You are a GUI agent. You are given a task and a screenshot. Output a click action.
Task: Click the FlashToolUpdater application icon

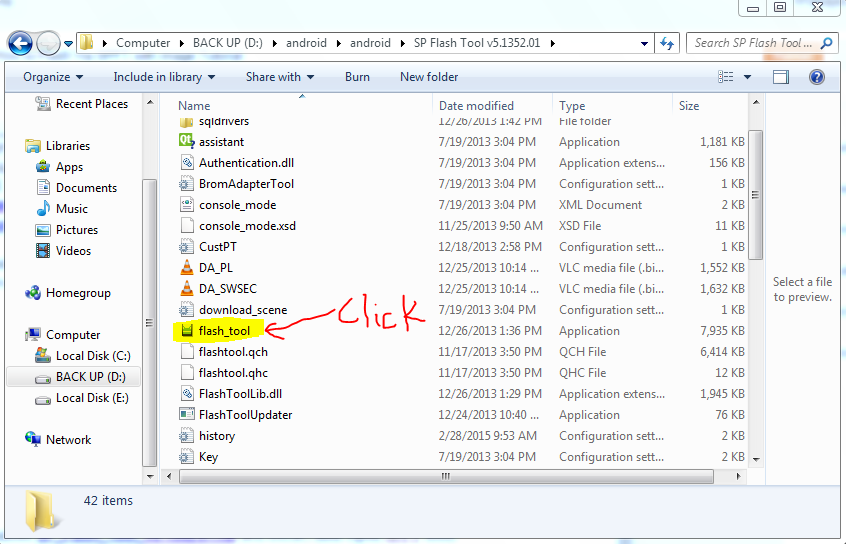(187, 414)
